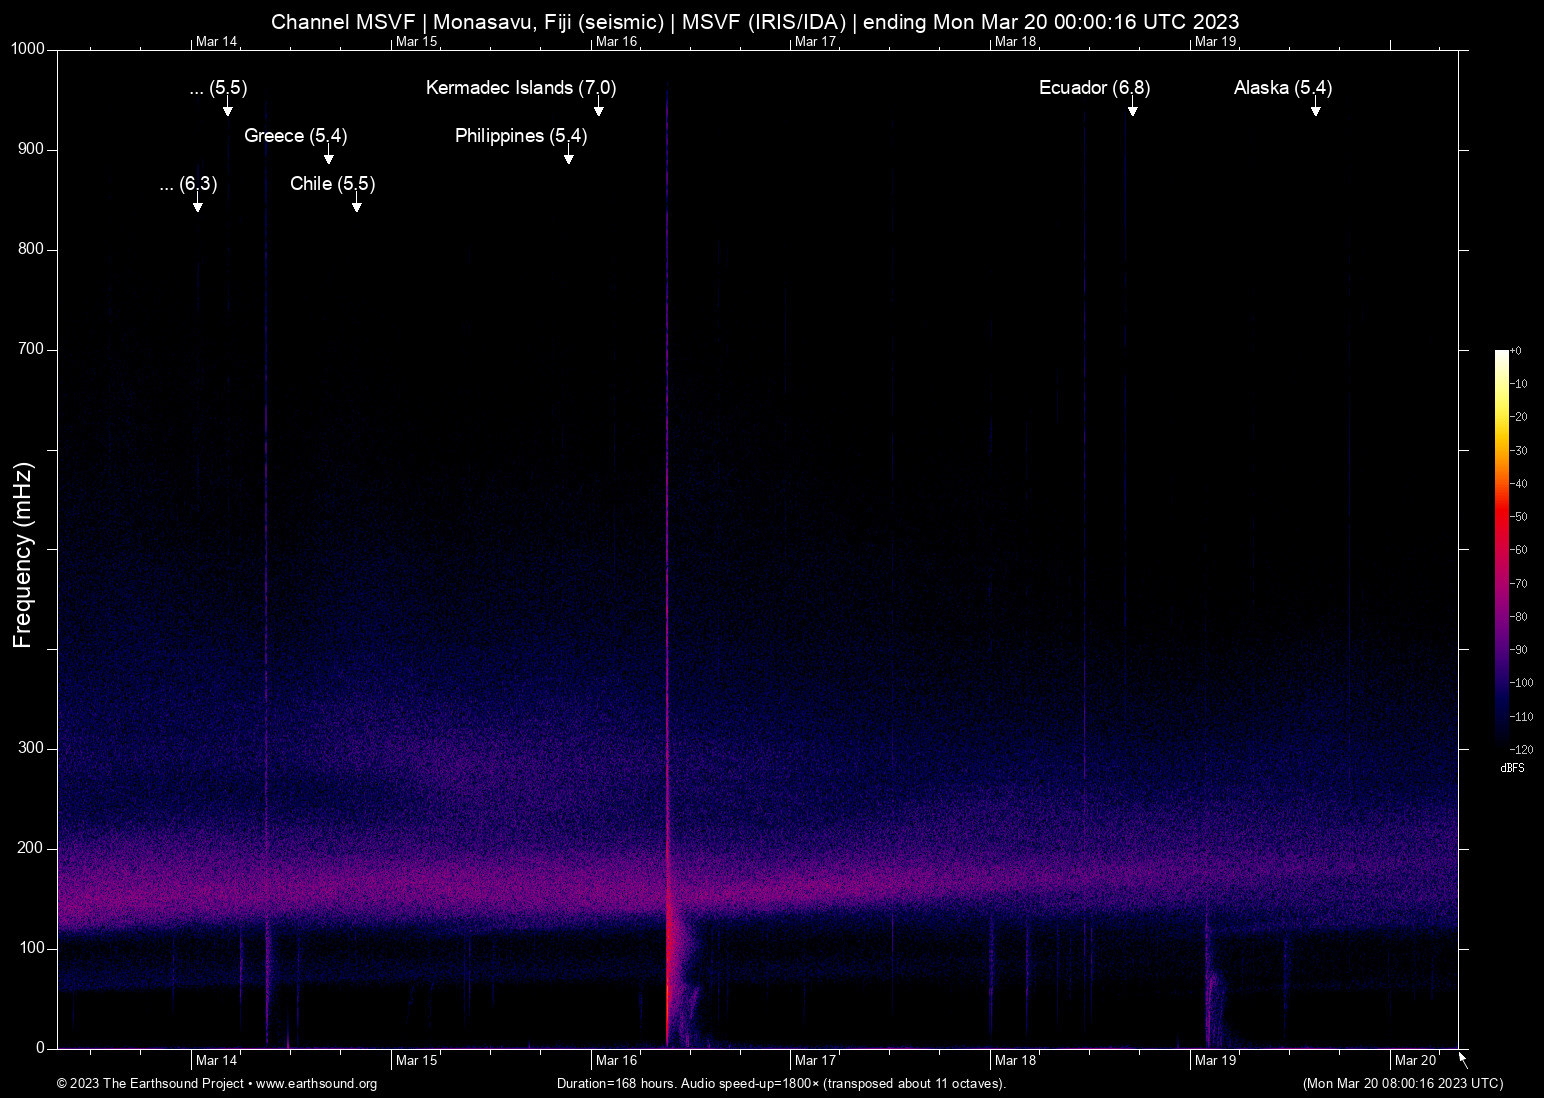Click the dBFS unit label under colorbar
Image resolution: width=1544 pixels, height=1098 pixels.
coord(1512,768)
